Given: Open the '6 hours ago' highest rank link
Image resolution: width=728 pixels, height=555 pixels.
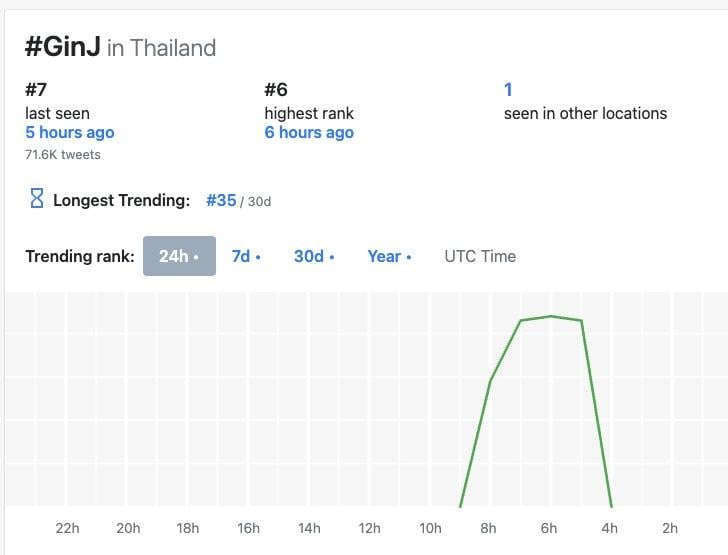Looking at the screenshot, I should point(309,133).
